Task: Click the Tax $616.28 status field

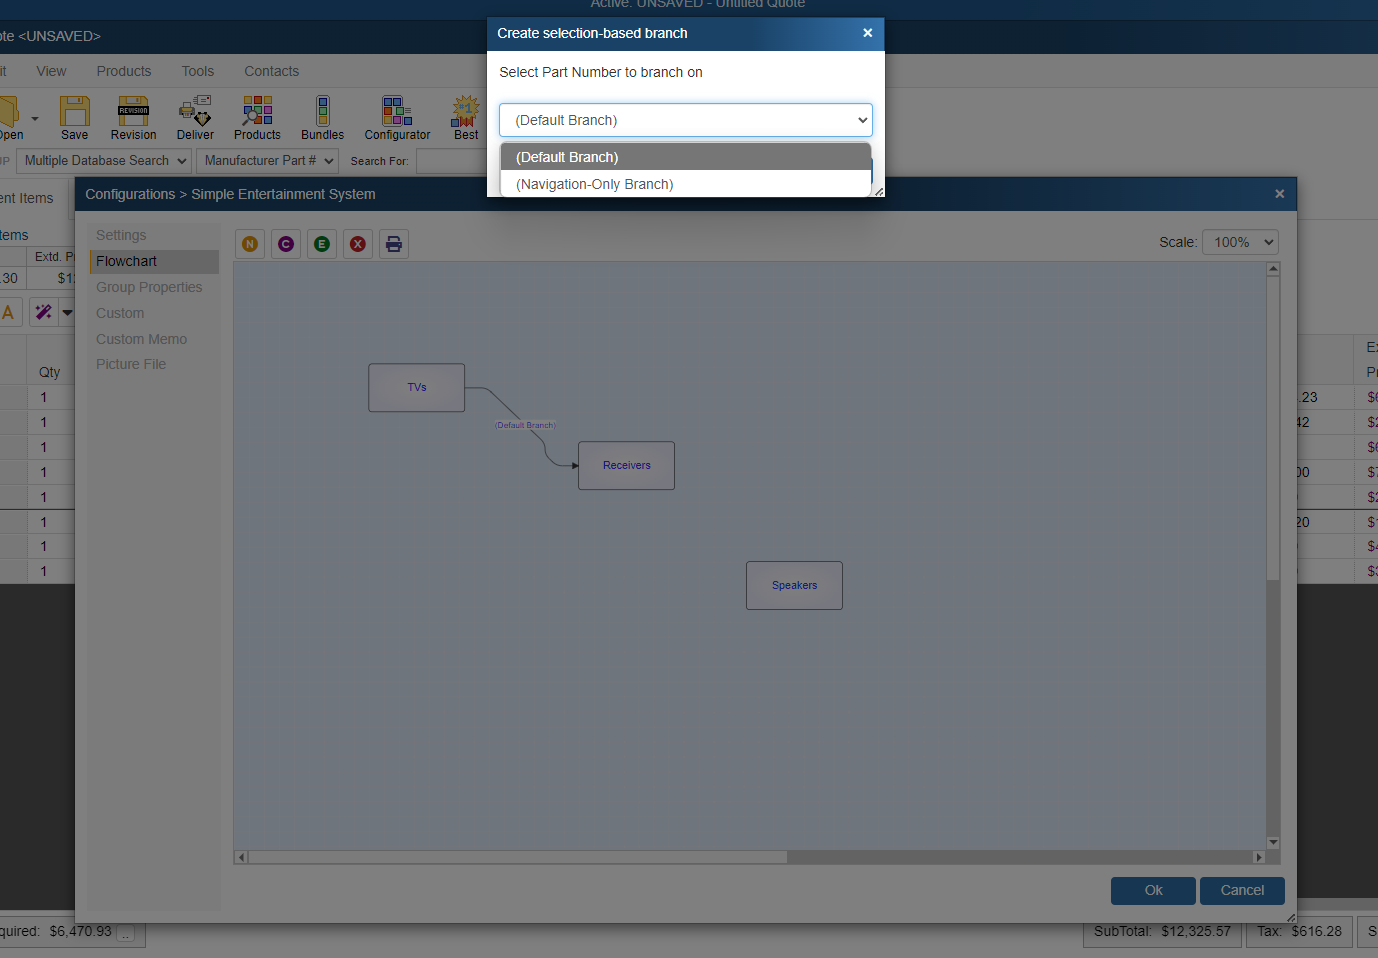Action: pyautogui.click(x=1300, y=931)
